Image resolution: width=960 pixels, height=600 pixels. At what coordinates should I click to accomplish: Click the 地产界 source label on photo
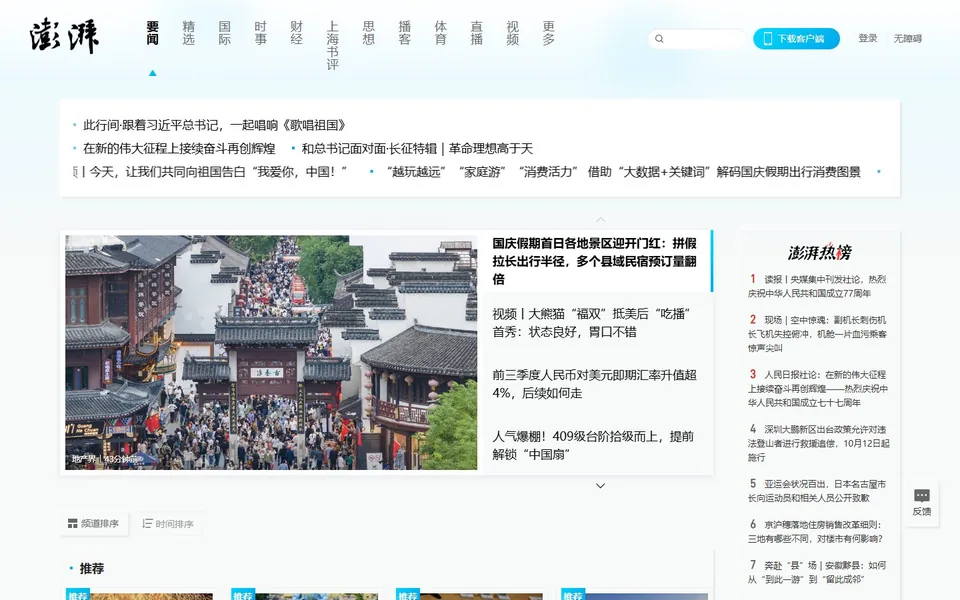click(84, 459)
